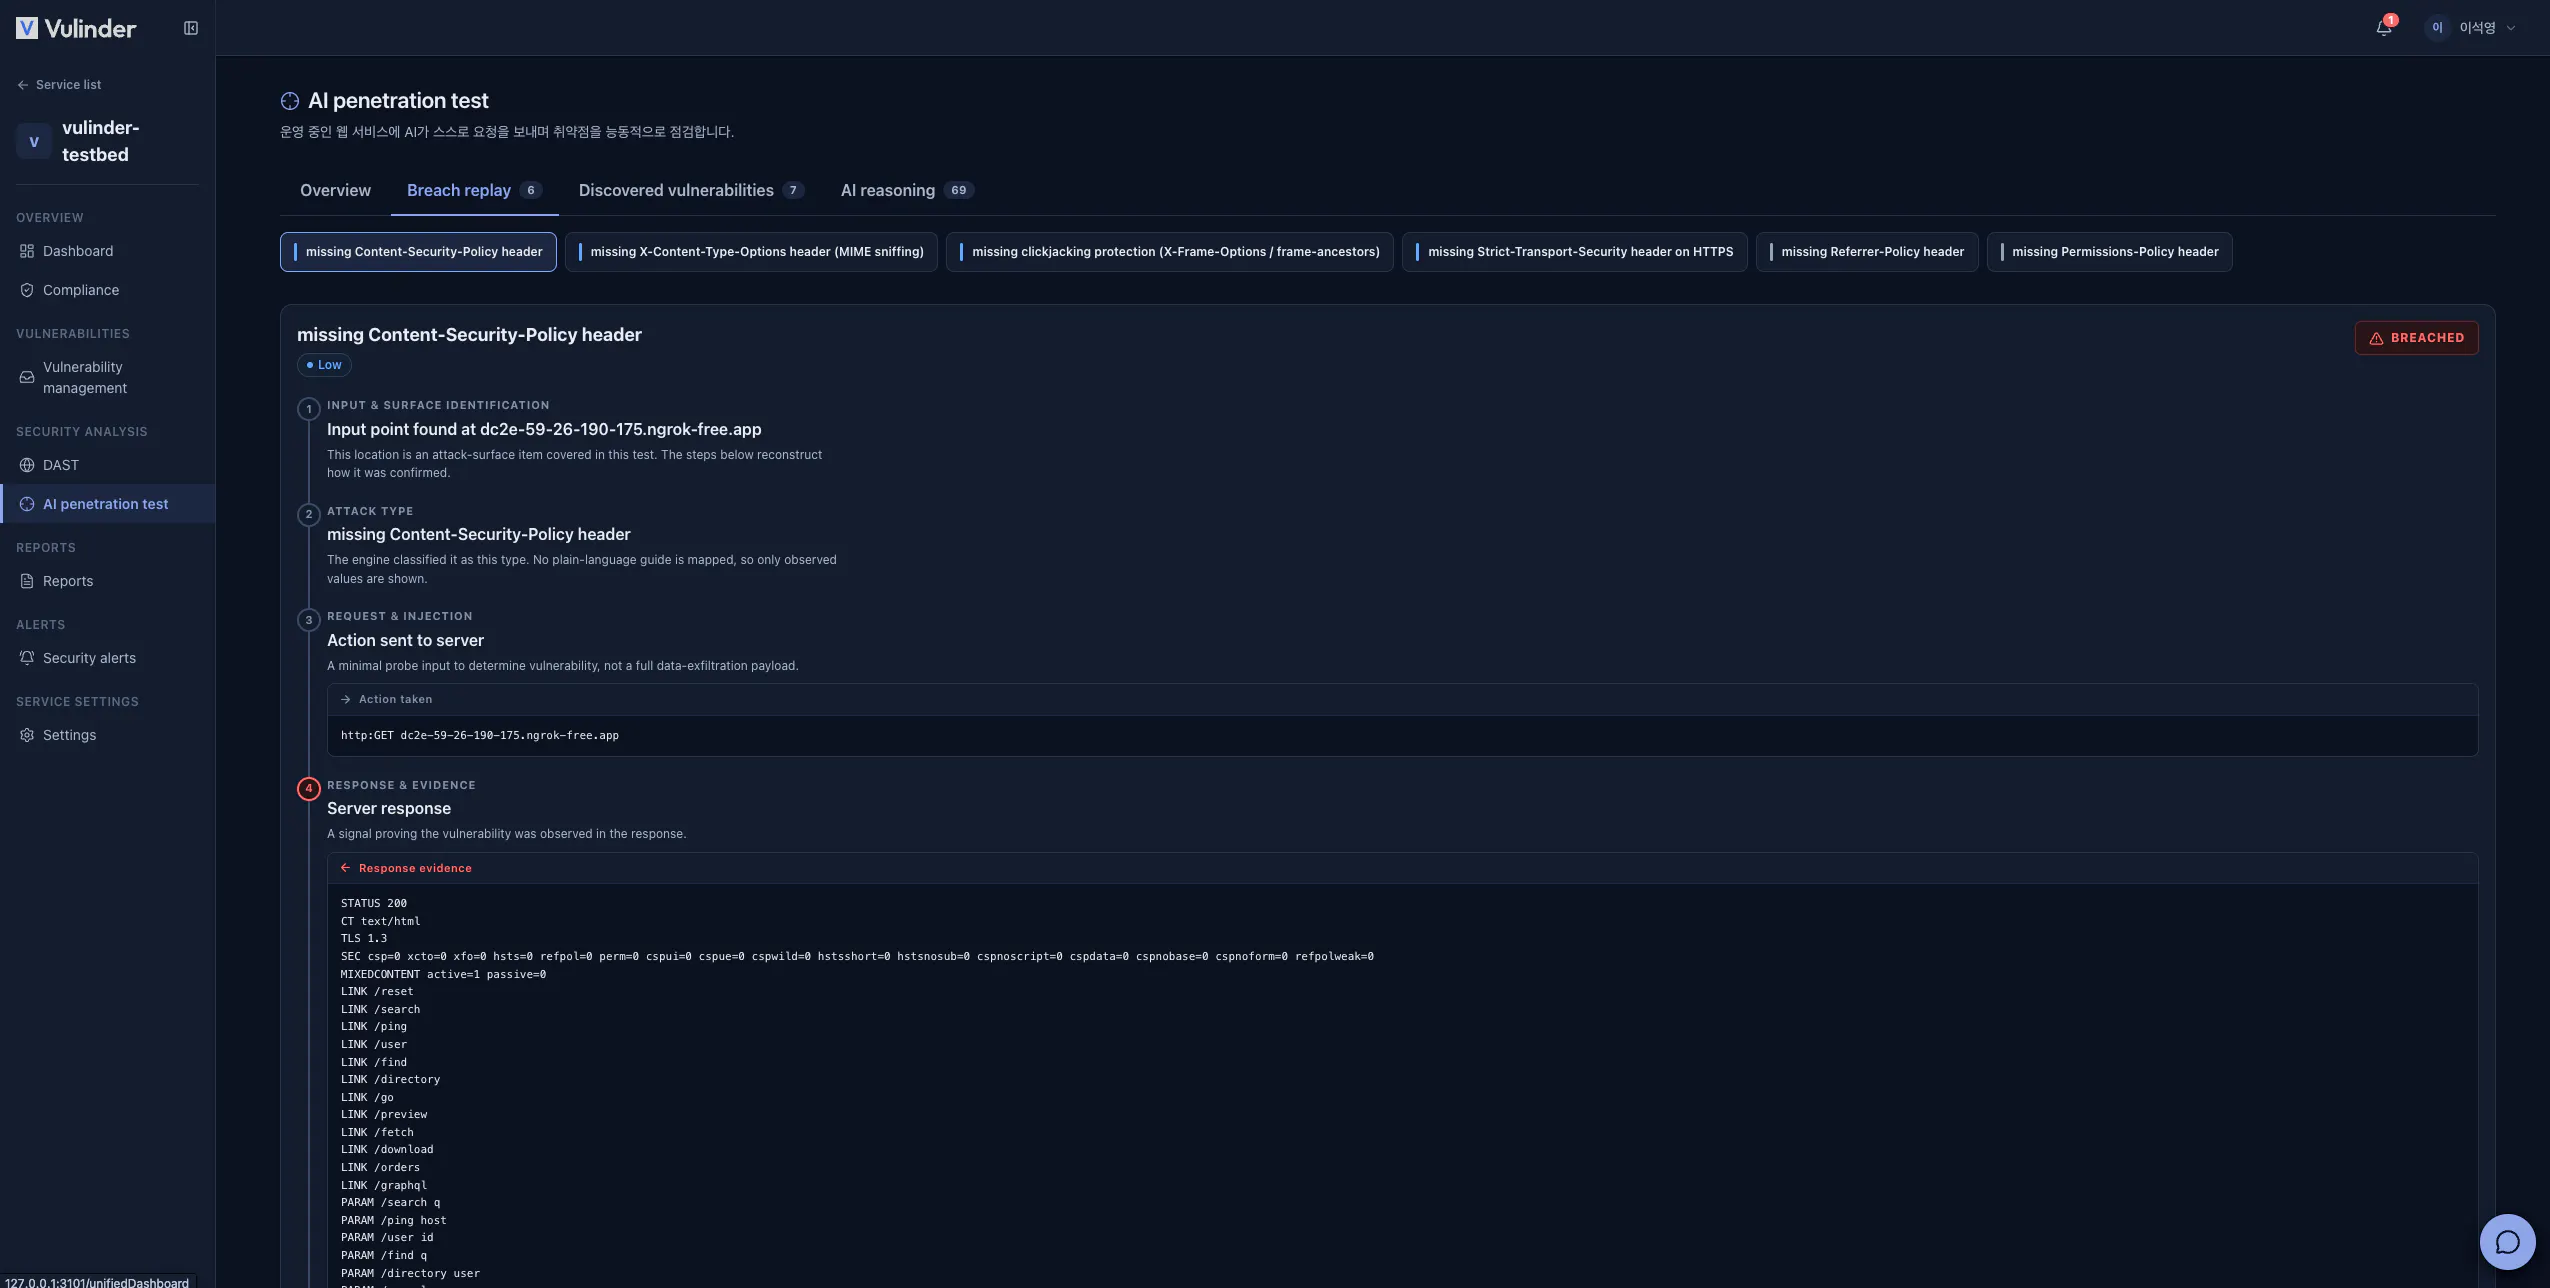Click 'PARAM /ping host' line

(394, 1221)
